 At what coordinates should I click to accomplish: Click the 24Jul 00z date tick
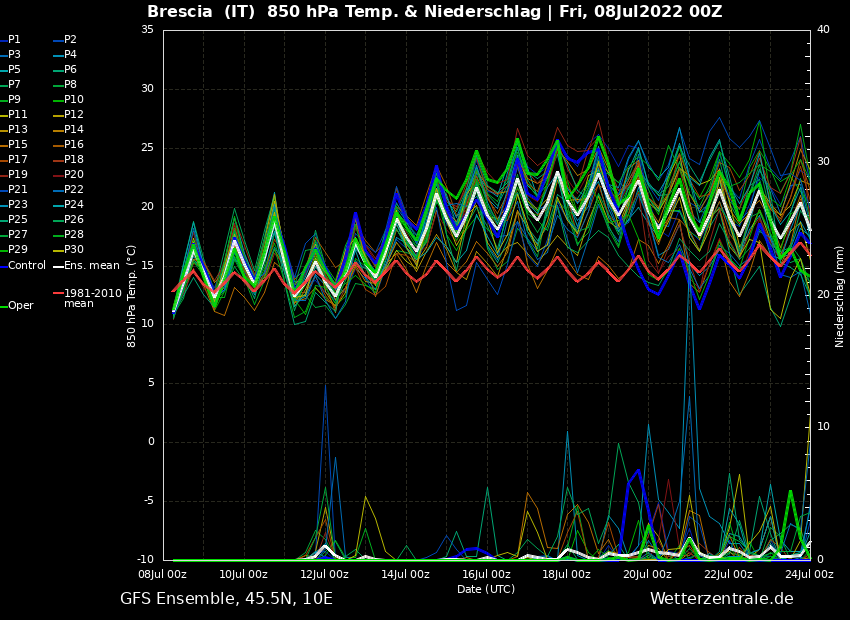(808, 575)
